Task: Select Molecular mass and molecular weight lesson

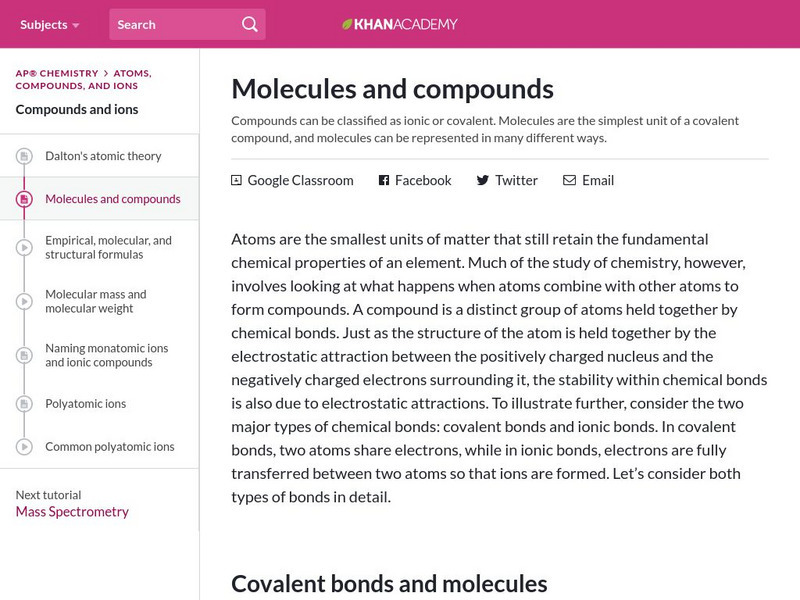Action: point(96,301)
